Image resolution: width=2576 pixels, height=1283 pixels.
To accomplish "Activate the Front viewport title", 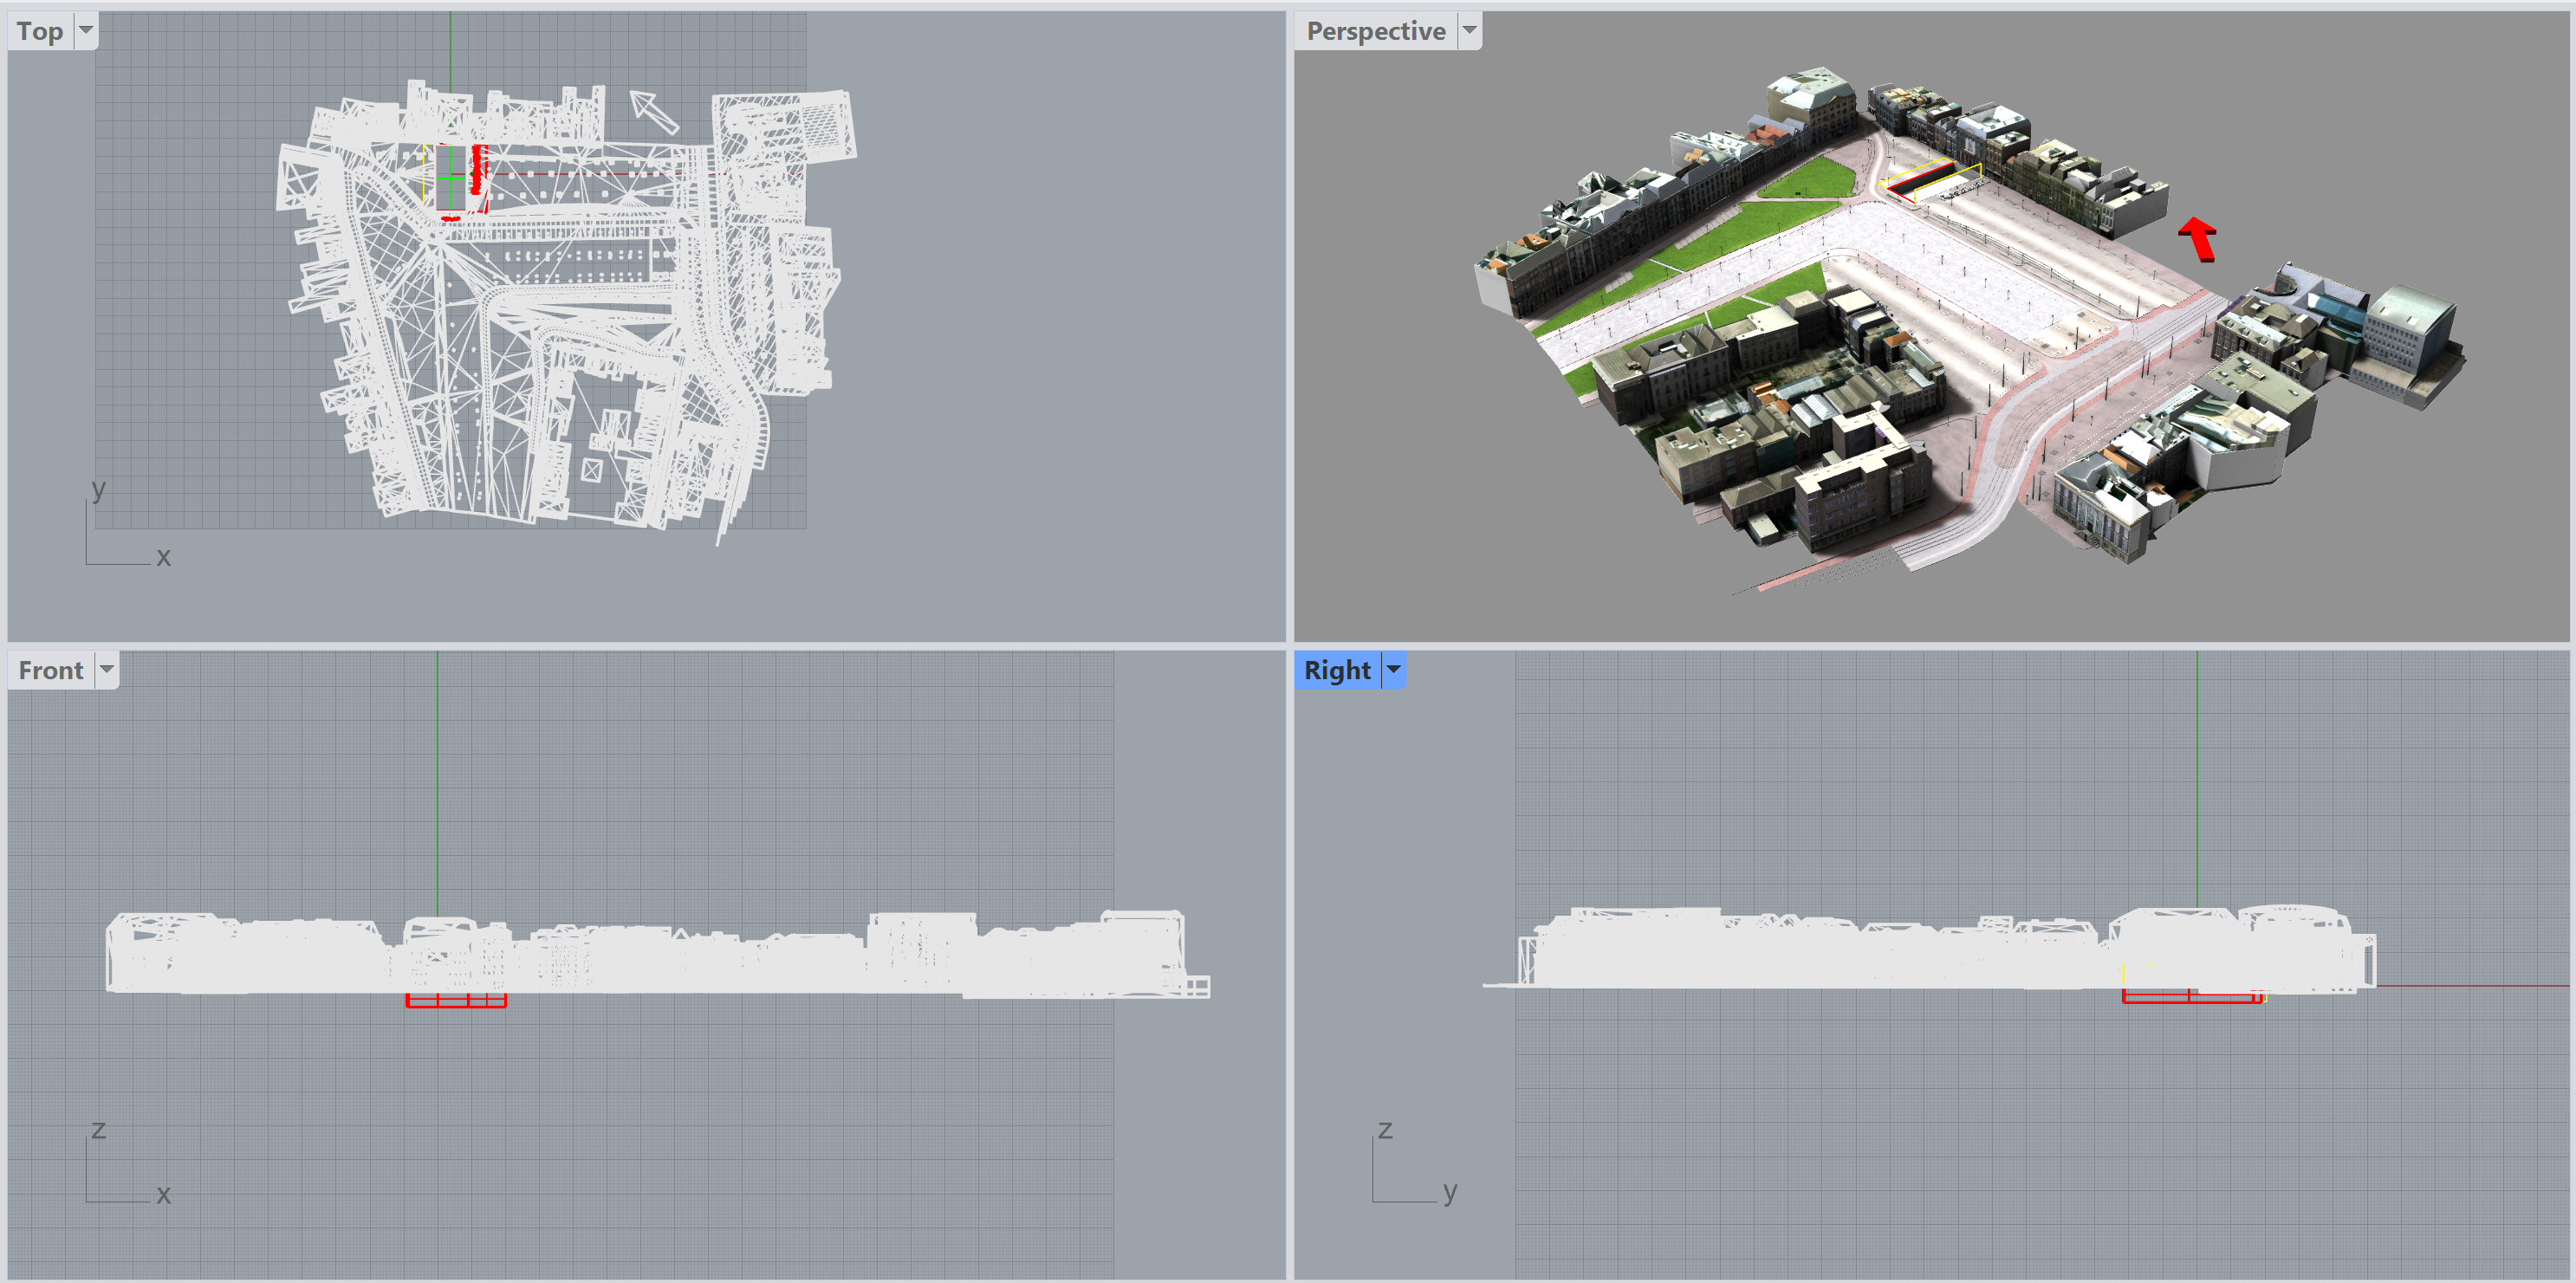I will tap(51, 670).
